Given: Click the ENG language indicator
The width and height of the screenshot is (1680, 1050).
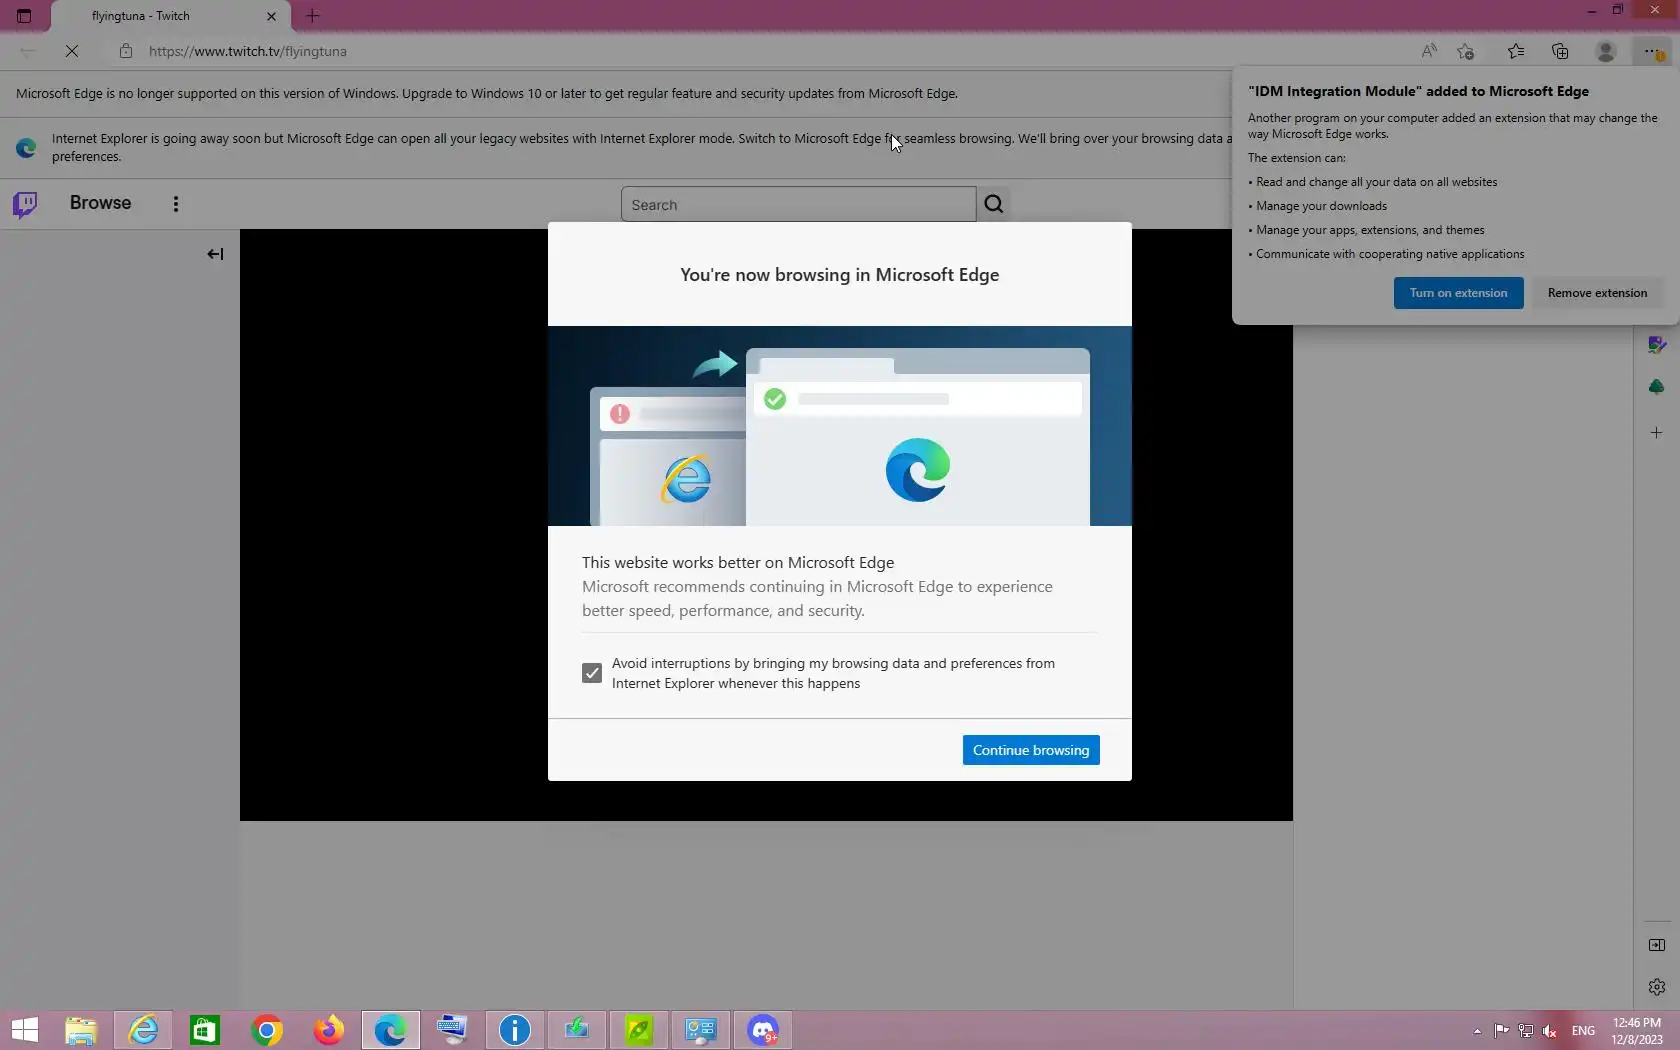Looking at the screenshot, I should click(x=1583, y=1031).
